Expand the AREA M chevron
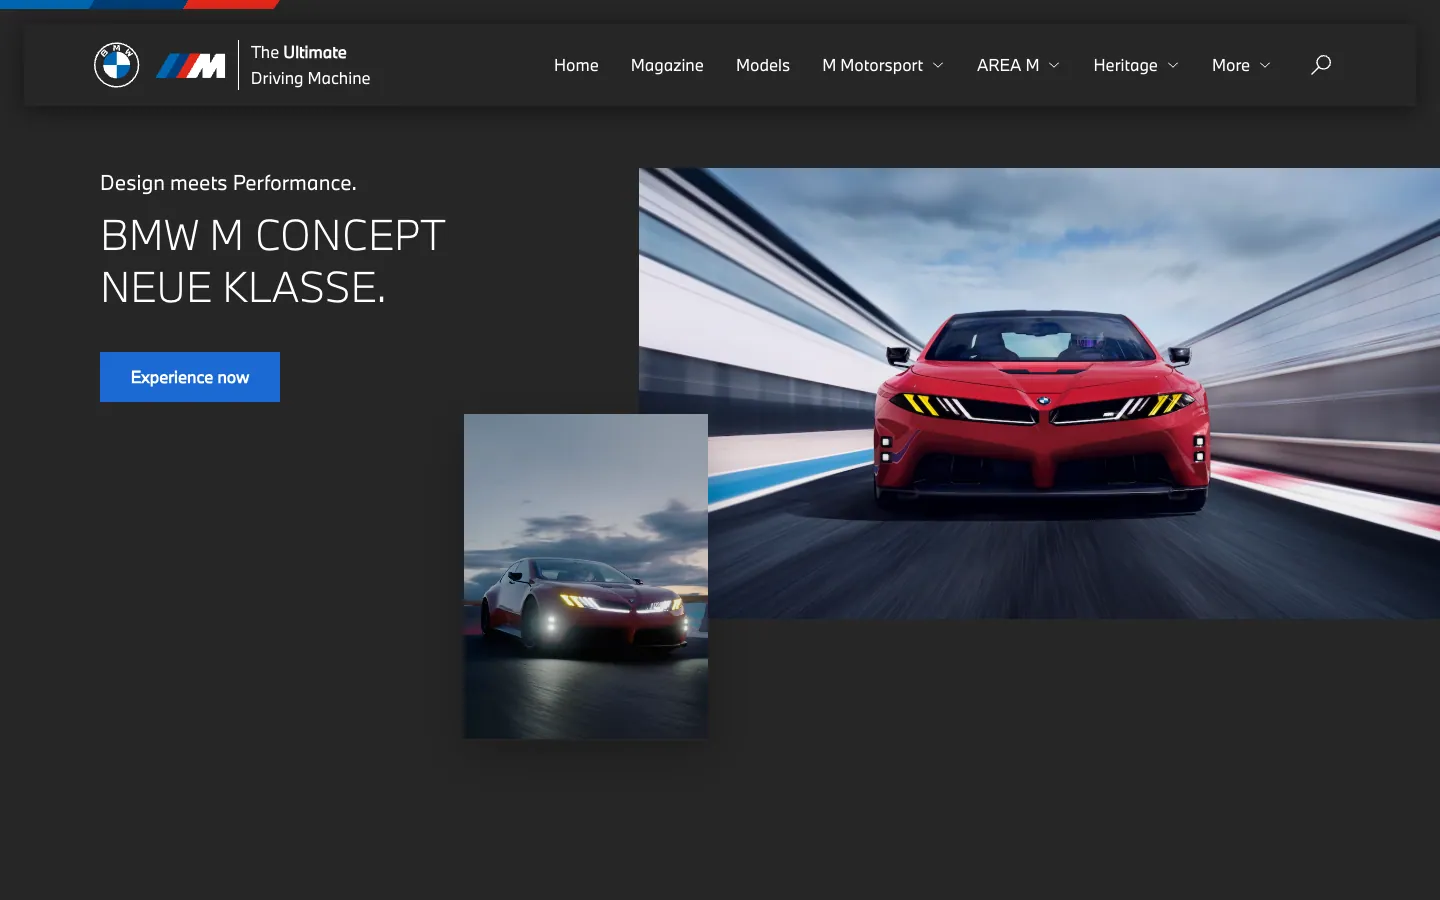 point(1054,65)
